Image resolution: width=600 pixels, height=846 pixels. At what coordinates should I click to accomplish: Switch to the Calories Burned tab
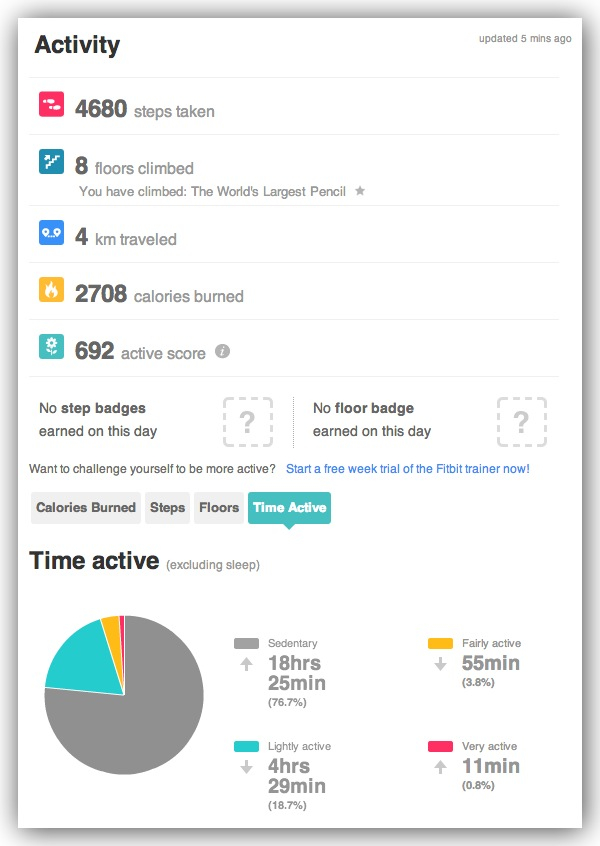click(86, 508)
